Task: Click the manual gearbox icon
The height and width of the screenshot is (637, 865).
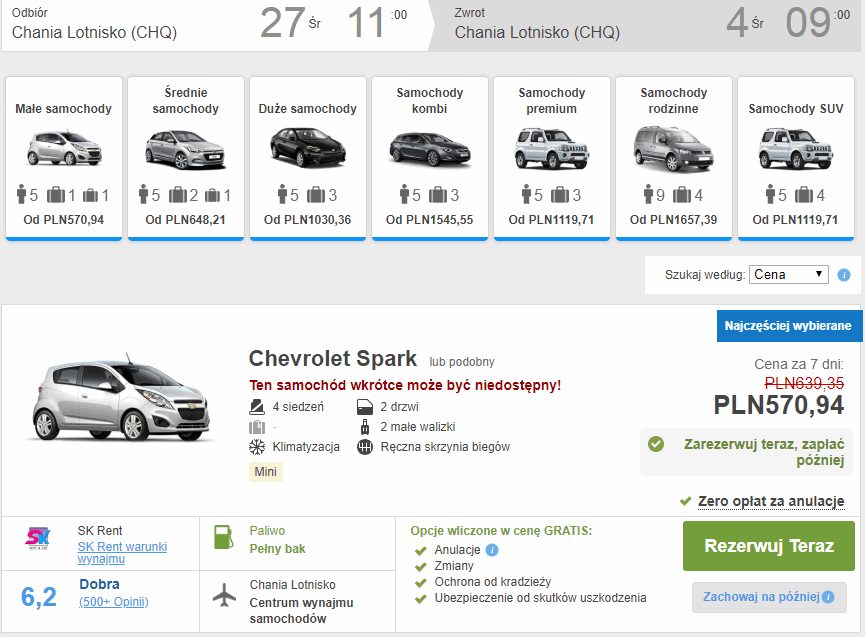Action: click(365, 447)
